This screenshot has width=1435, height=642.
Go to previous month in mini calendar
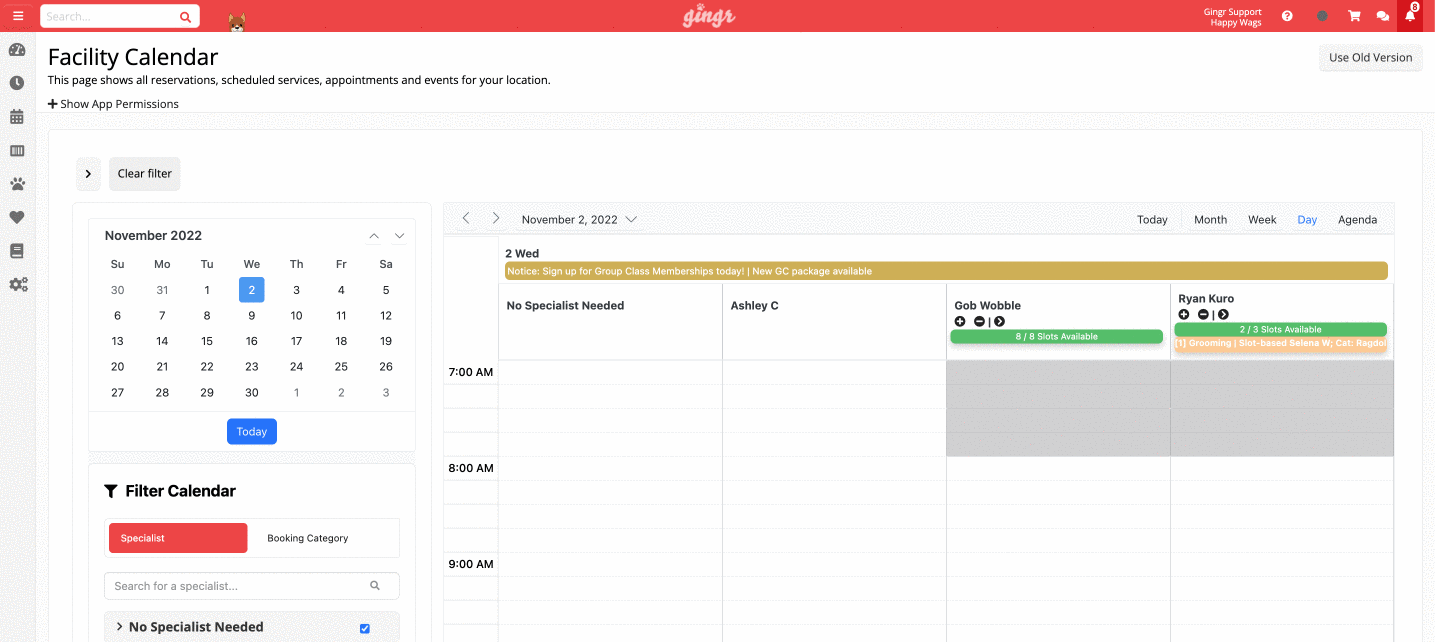pos(374,236)
